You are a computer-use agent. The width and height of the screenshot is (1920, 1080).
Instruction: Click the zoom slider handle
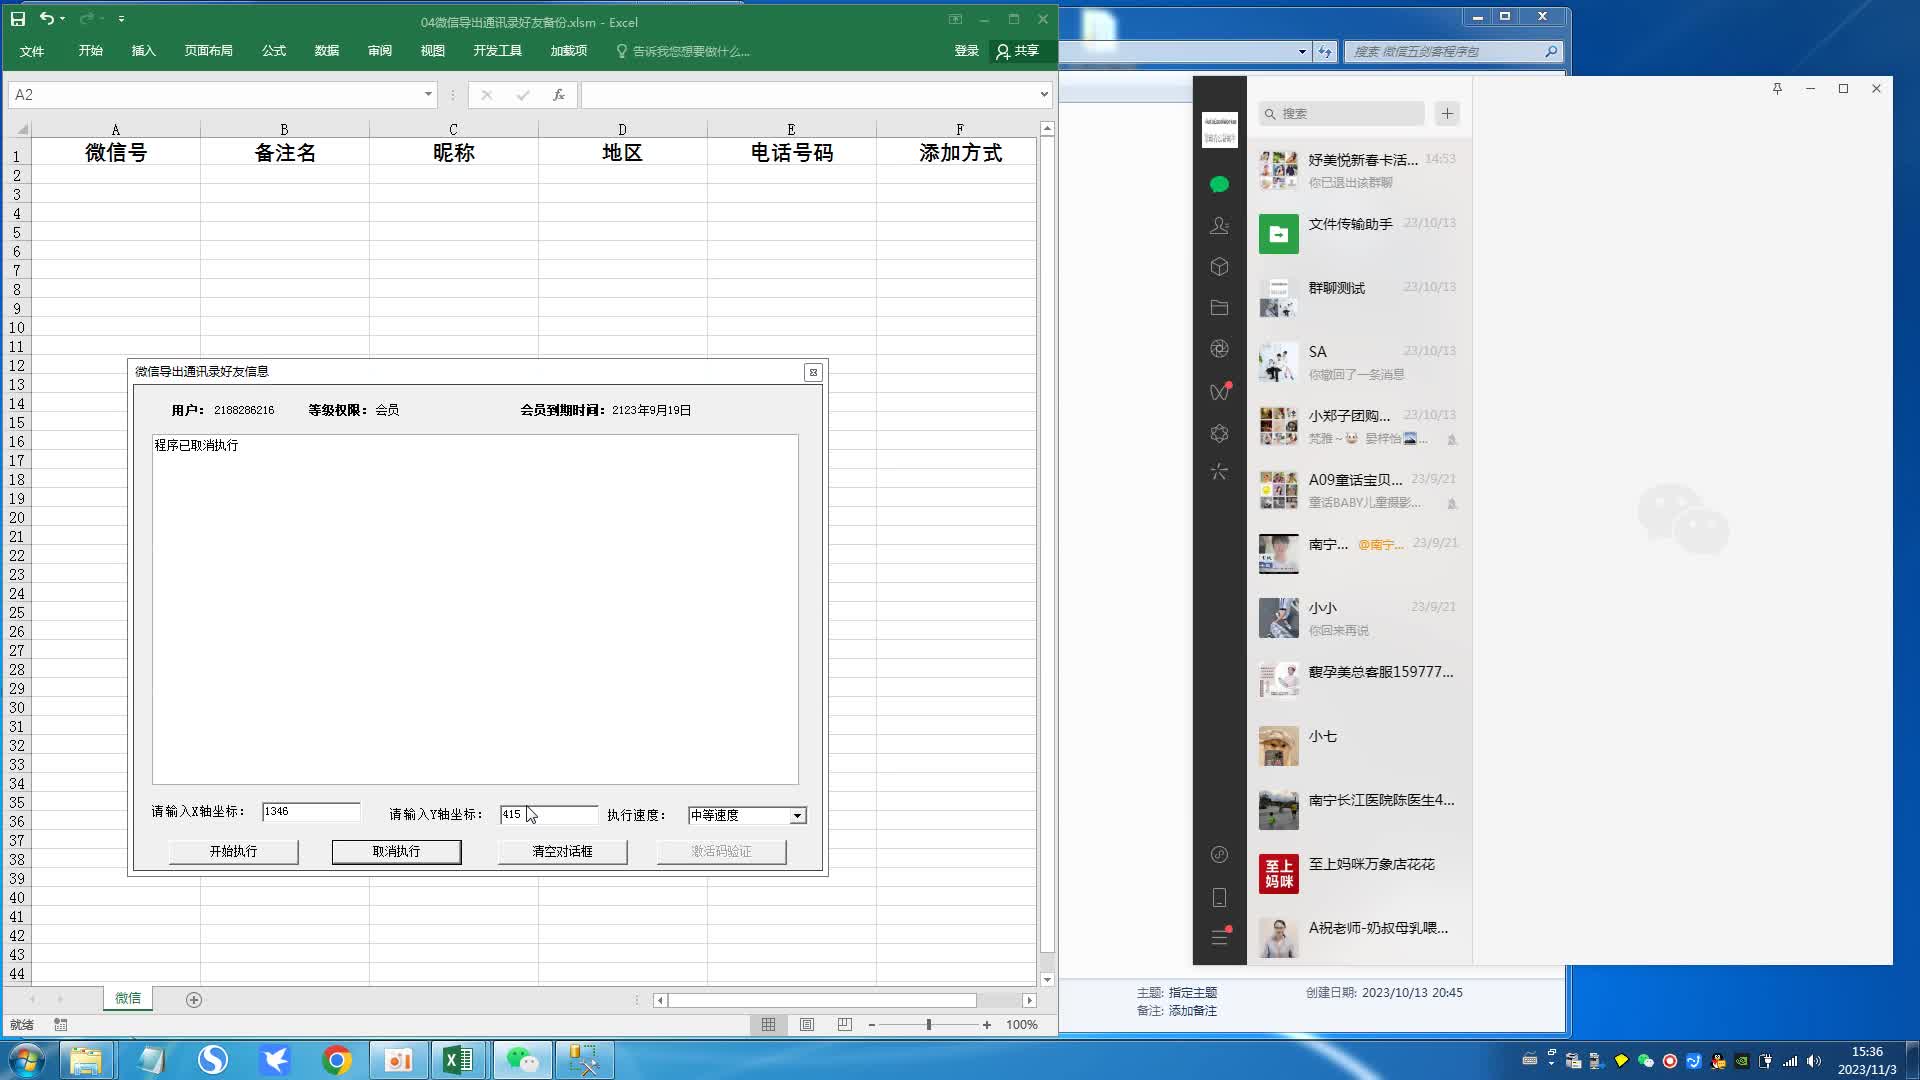click(929, 1025)
